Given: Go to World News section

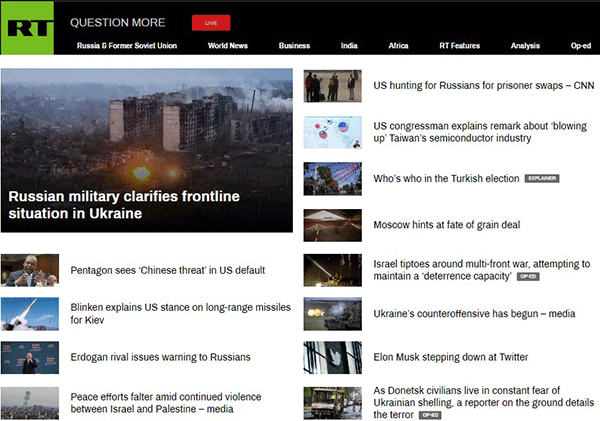Looking at the screenshot, I should 228,46.
